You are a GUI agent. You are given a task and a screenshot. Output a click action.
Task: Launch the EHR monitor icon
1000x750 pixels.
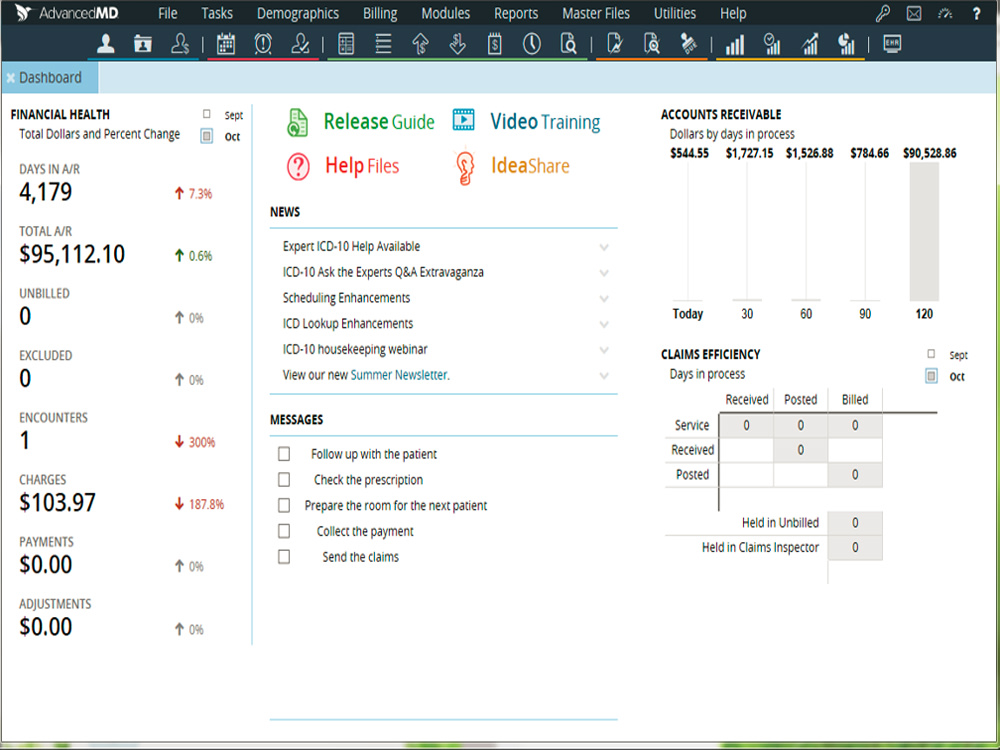(892, 43)
